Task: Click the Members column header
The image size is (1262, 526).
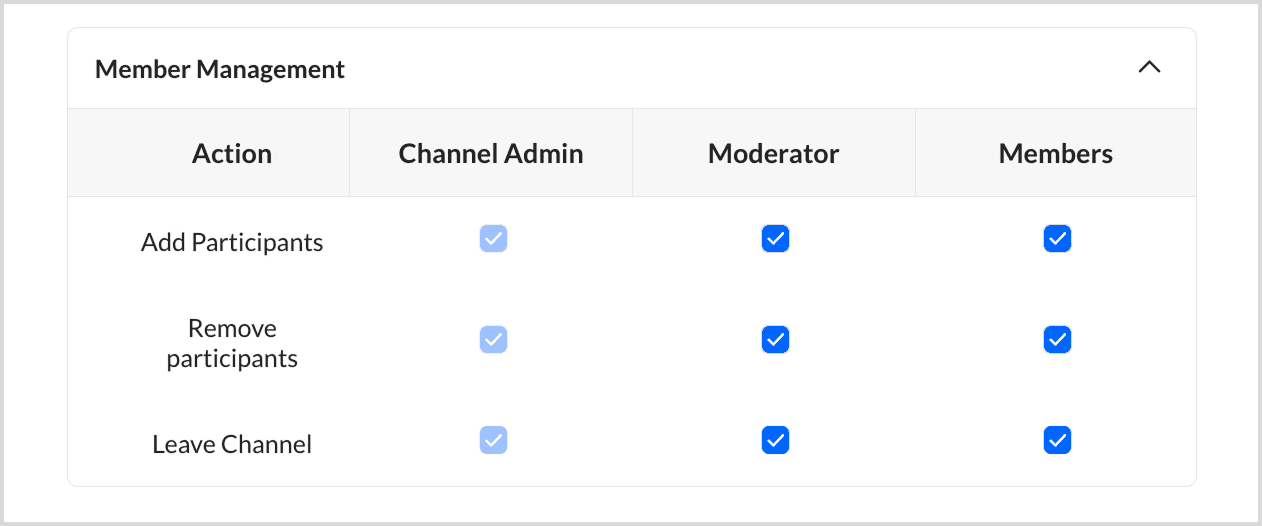Action: [x=1055, y=154]
